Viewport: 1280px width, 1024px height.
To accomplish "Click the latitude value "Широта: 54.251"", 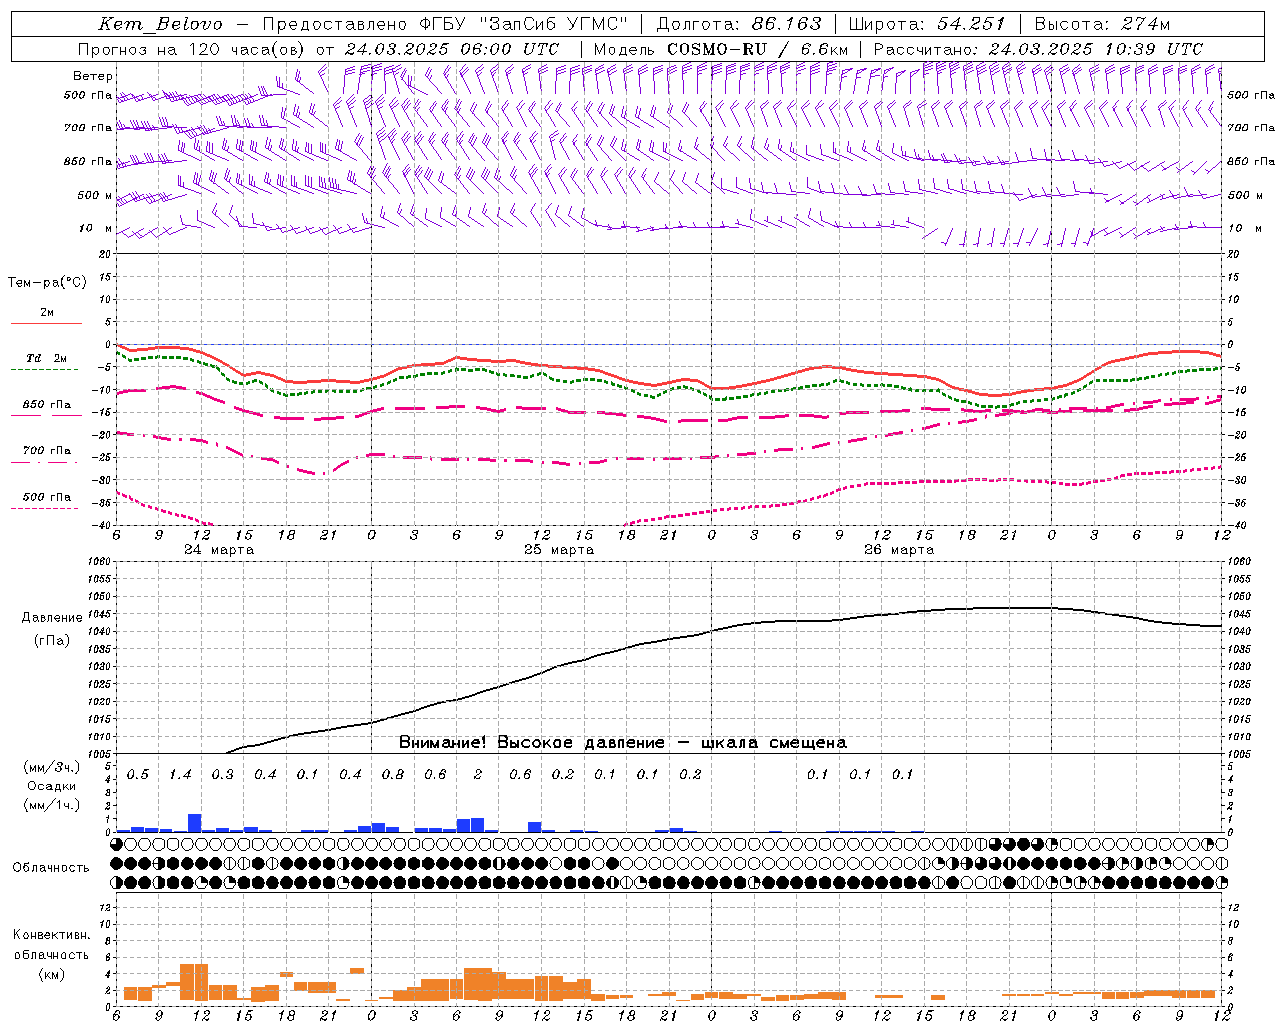I will (927, 24).
